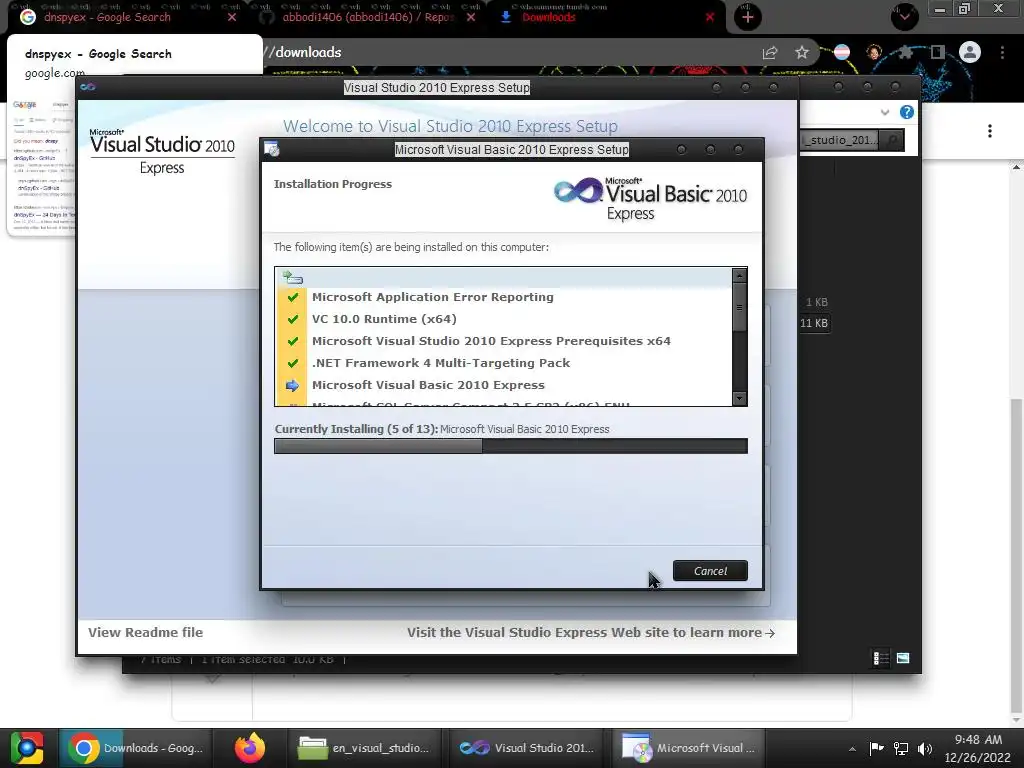This screenshot has height=768, width=1024.
Task: Select VC 10.0 Runtime (x64) row
Action: click(x=504, y=319)
